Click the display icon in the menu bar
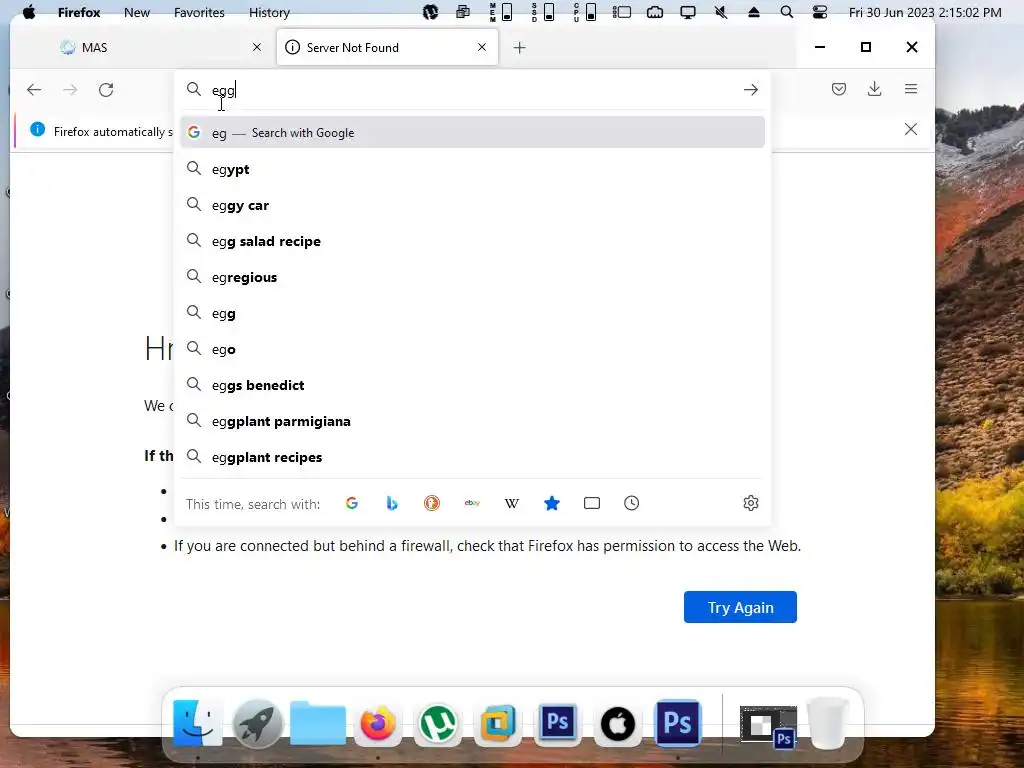1024x768 pixels. pos(688,12)
